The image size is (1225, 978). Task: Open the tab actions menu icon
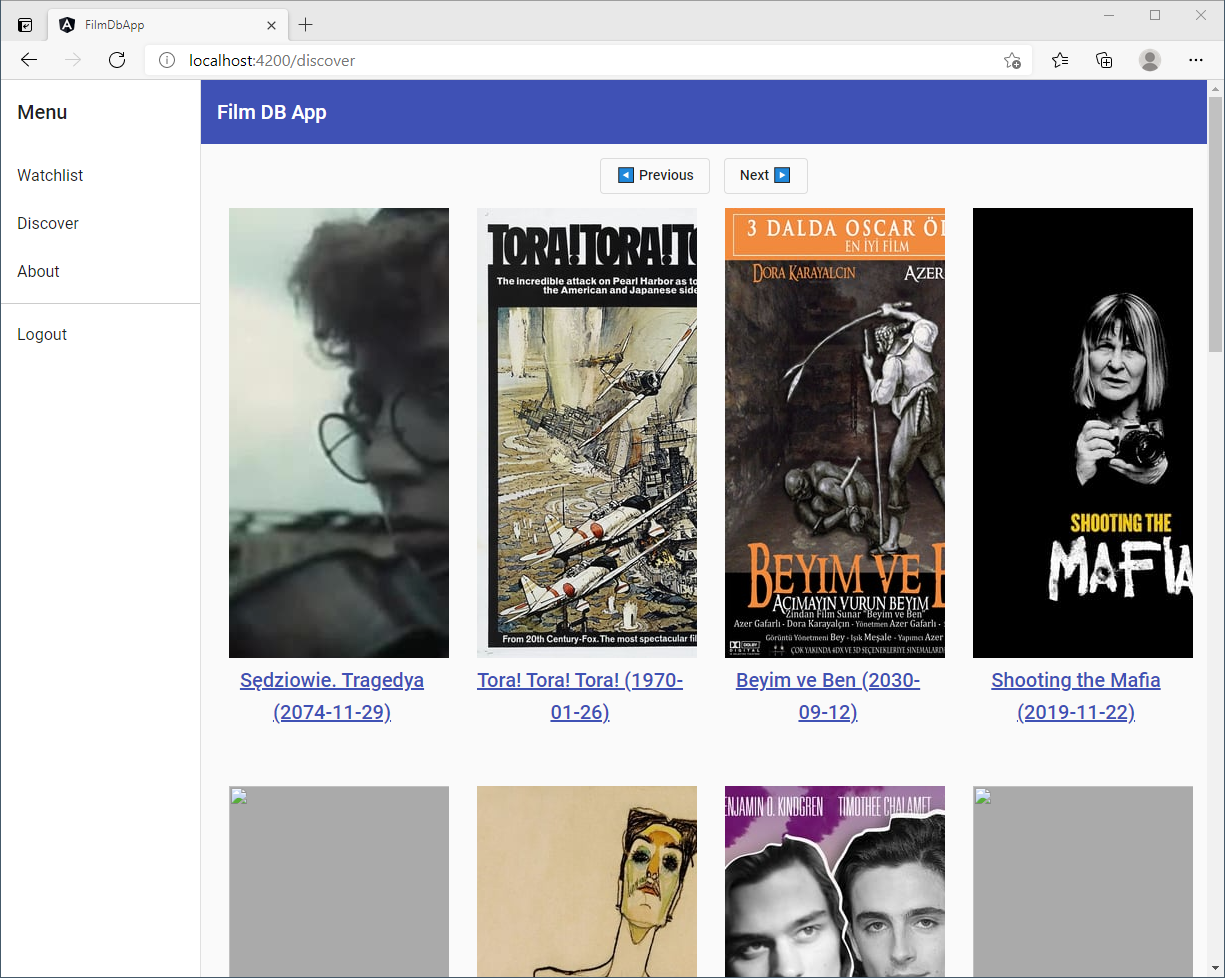pyautogui.click(x=25, y=25)
